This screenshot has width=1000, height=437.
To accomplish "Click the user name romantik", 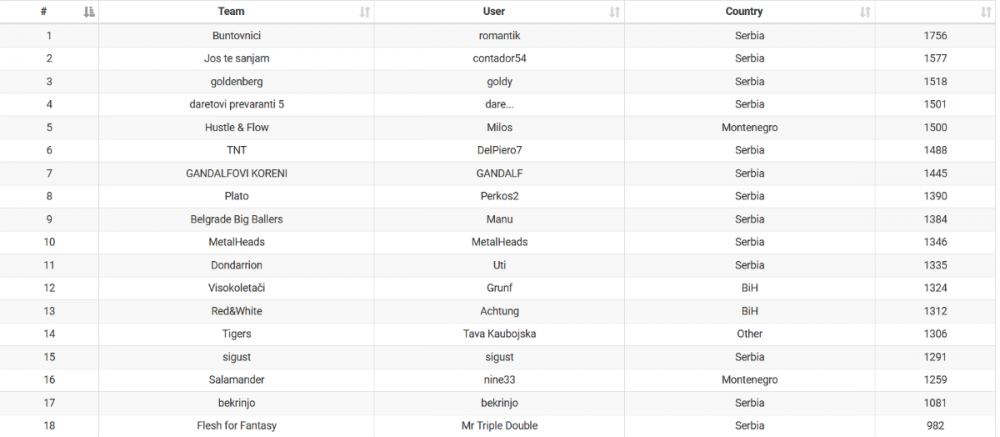I will [x=499, y=36].
